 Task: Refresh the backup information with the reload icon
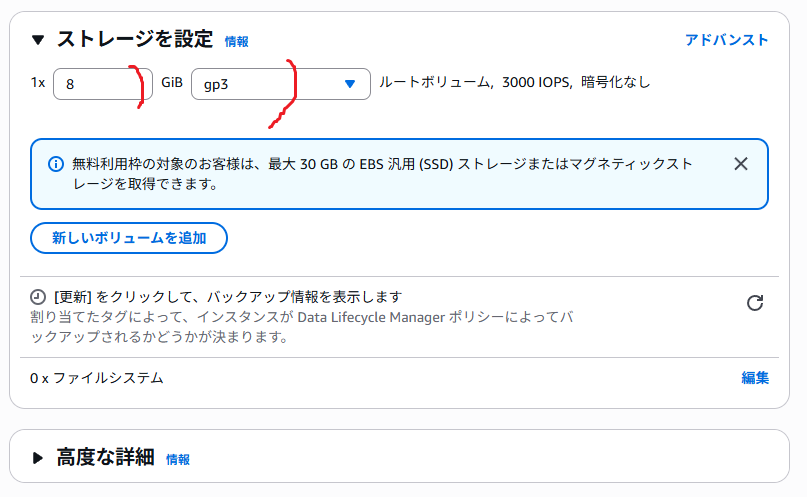click(755, 303)
